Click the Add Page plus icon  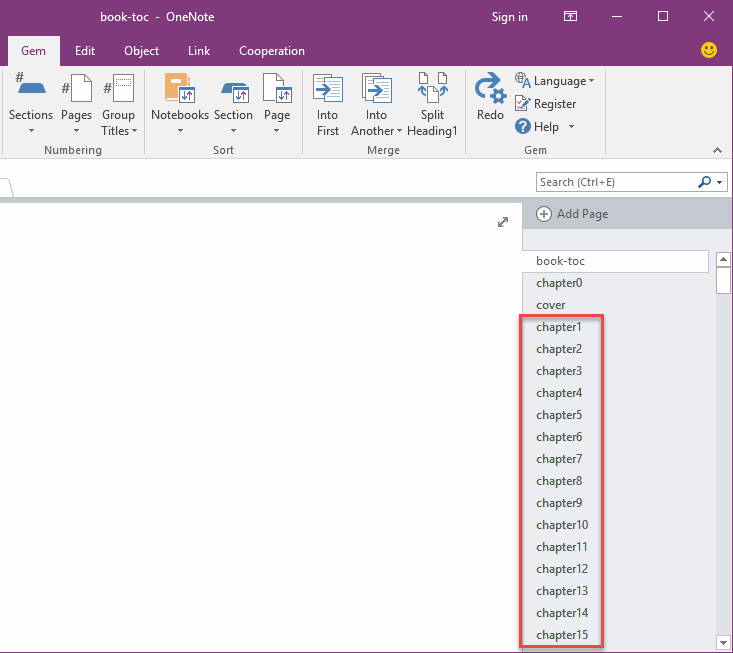click(x=544, y=214)
